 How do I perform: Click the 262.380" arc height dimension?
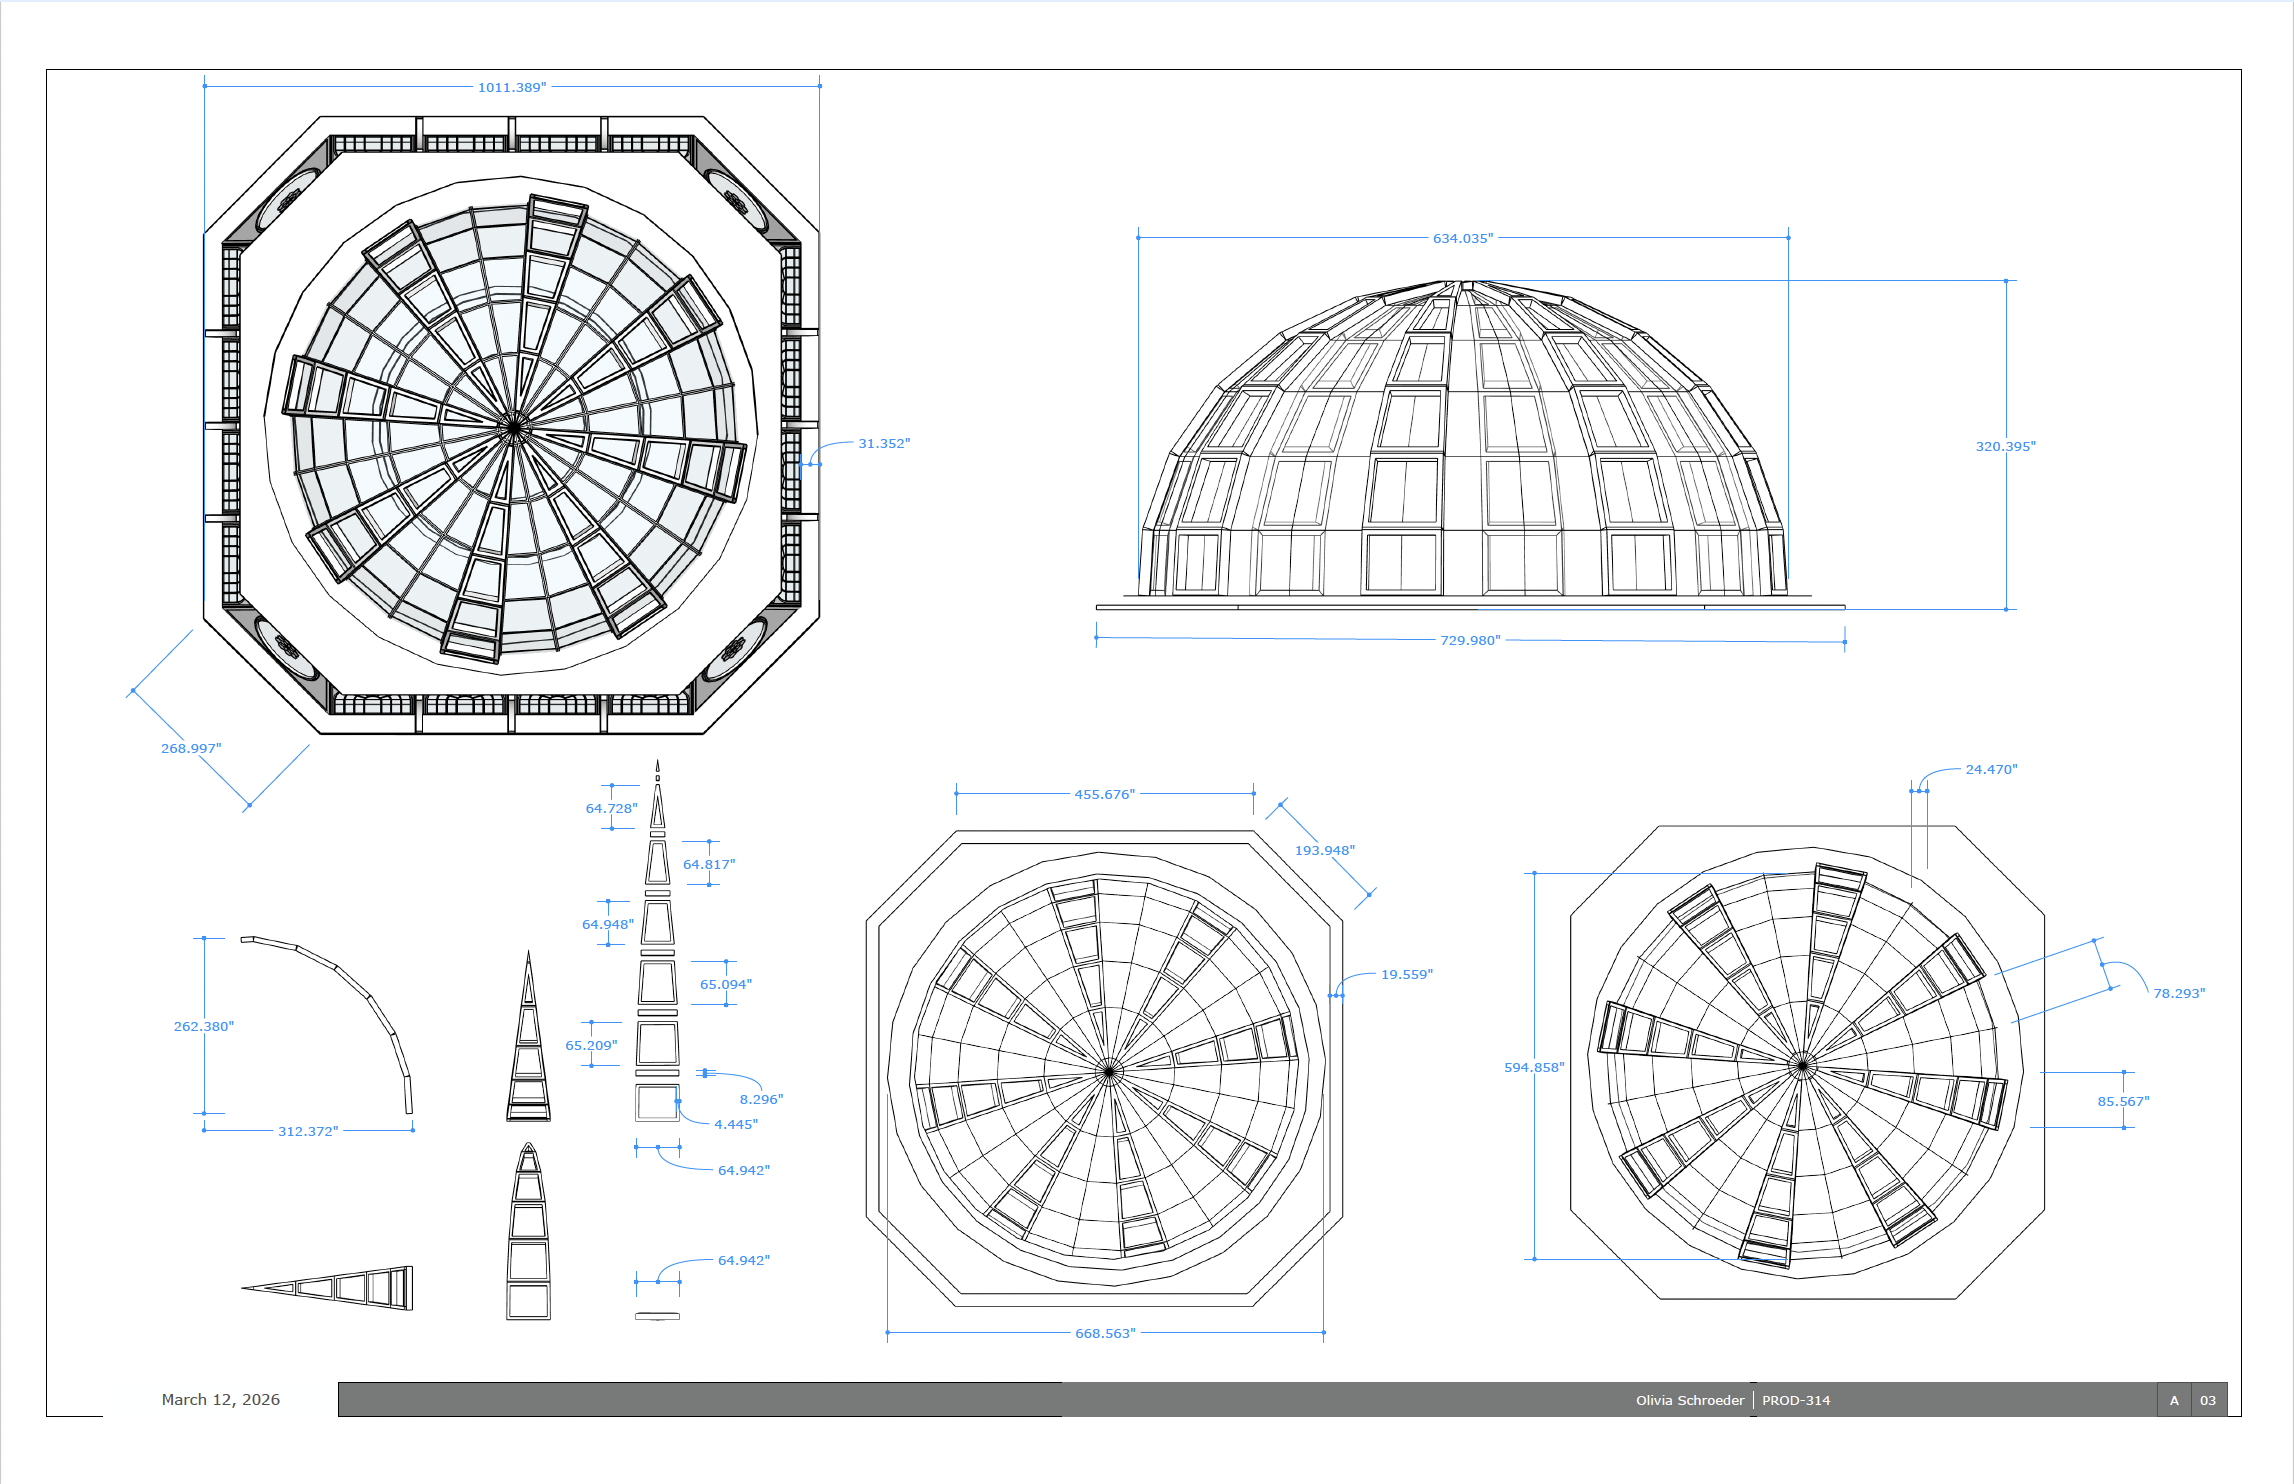tap(203, 1026)
